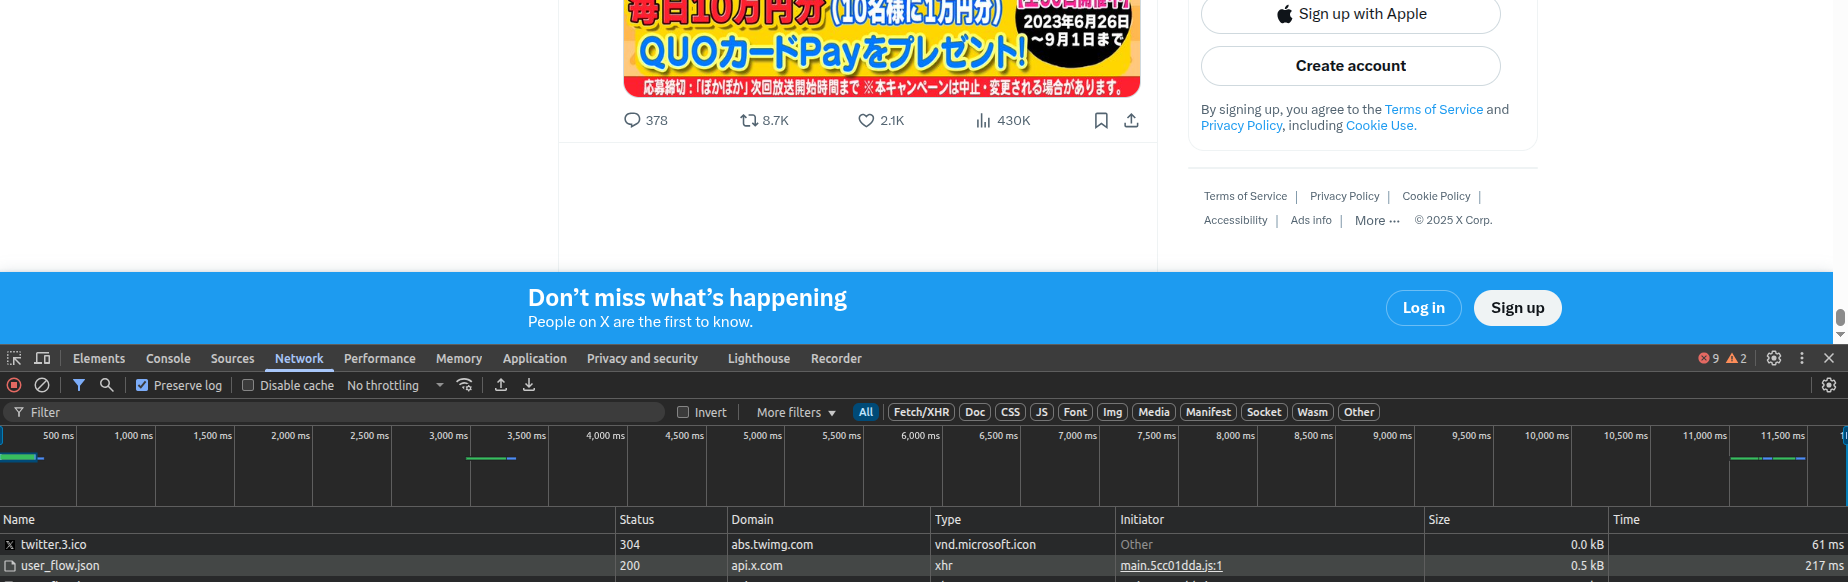Image resolution: width=1848 pixels, height=582 pixels.
Task: Stop recording network log
Action: coord(14,385)
